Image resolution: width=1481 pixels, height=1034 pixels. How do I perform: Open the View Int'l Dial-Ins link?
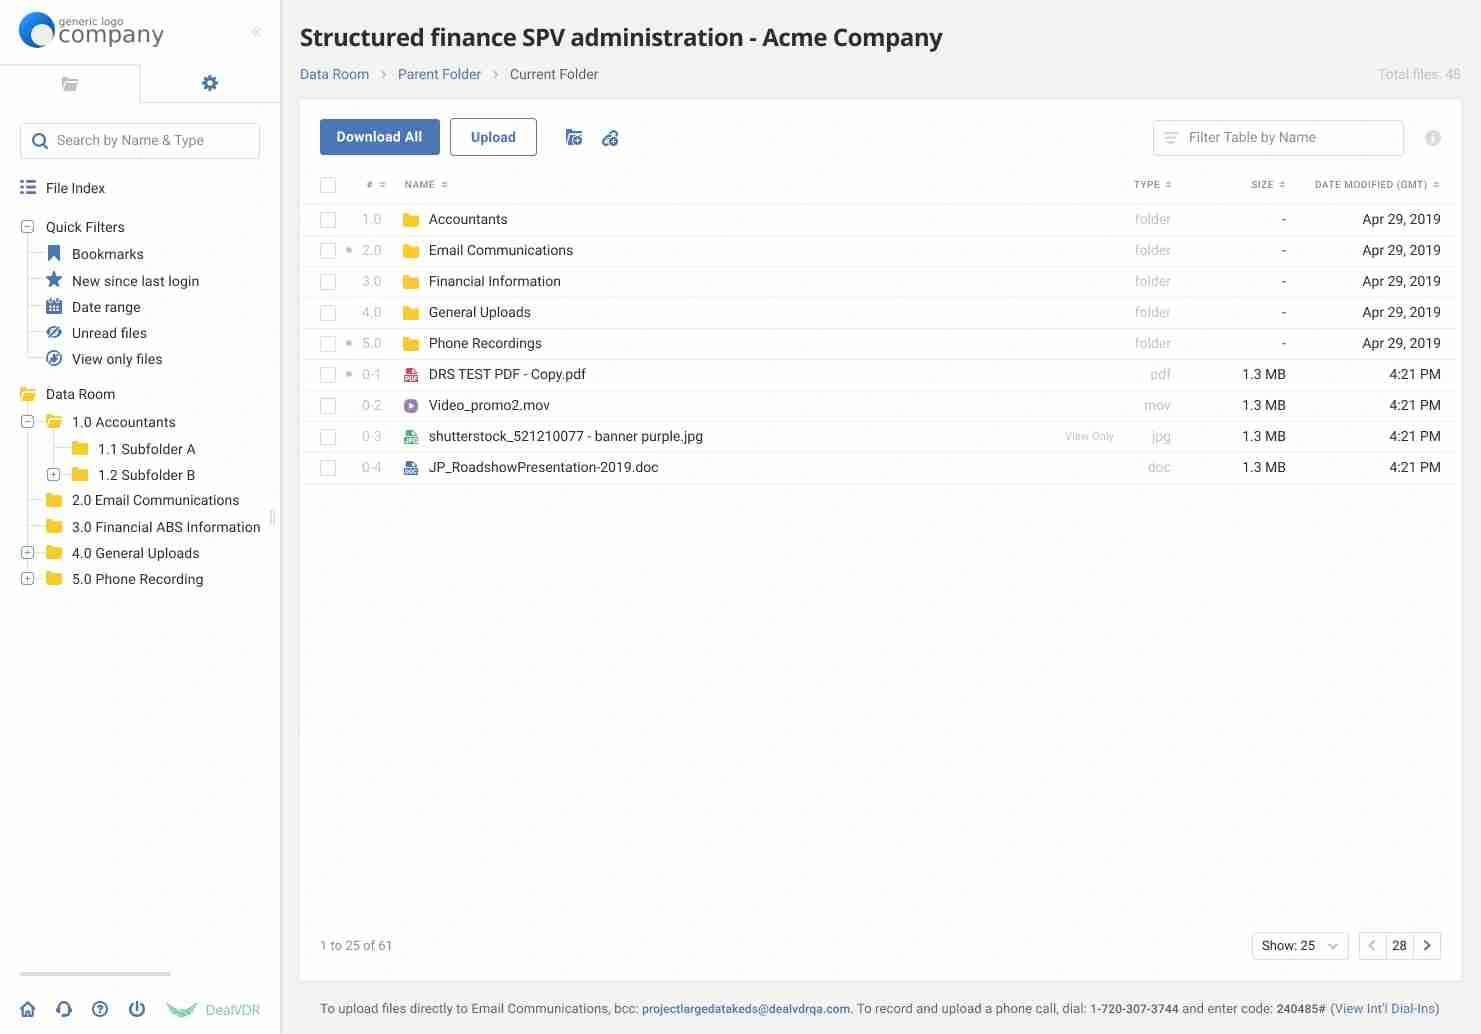1384,1009
